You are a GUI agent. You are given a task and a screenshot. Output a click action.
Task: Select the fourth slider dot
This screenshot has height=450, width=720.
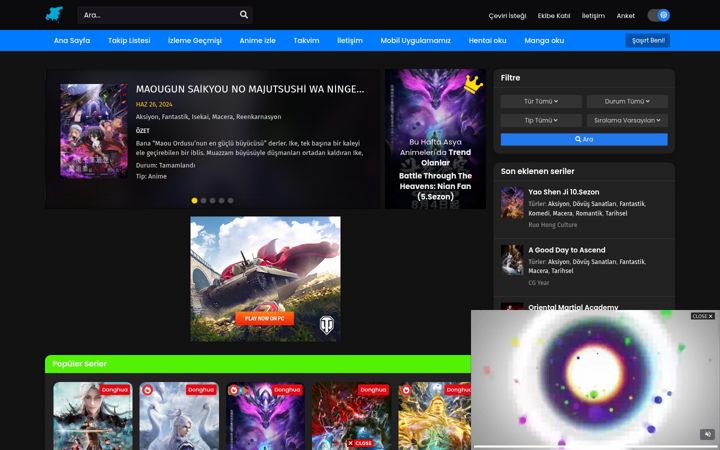[221, 201]
